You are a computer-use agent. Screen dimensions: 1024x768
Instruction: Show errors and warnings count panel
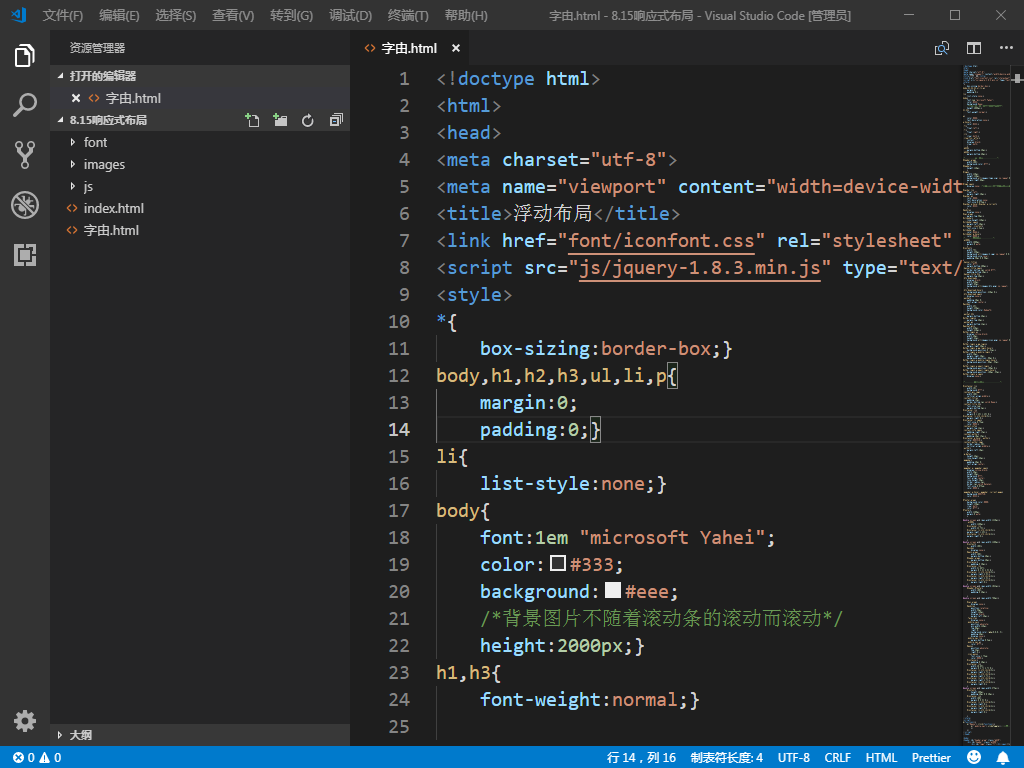click(x=37, y=758)
